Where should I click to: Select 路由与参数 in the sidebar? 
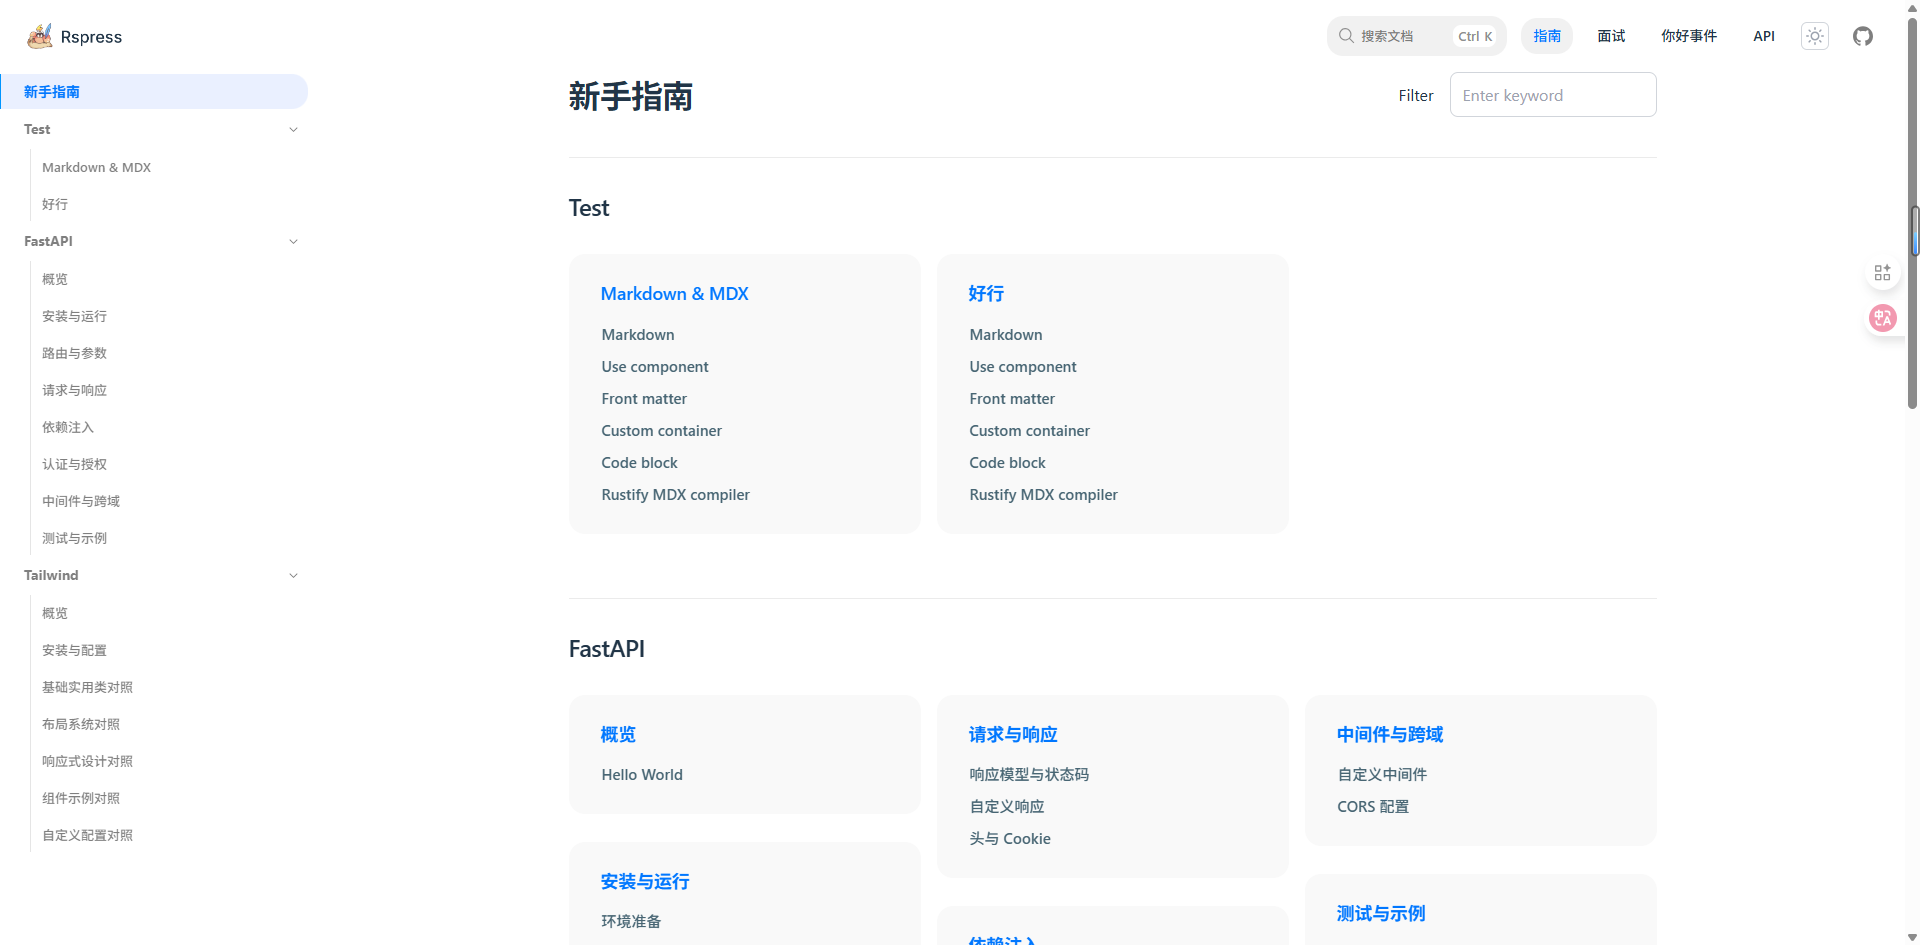[x=74, y=353]
